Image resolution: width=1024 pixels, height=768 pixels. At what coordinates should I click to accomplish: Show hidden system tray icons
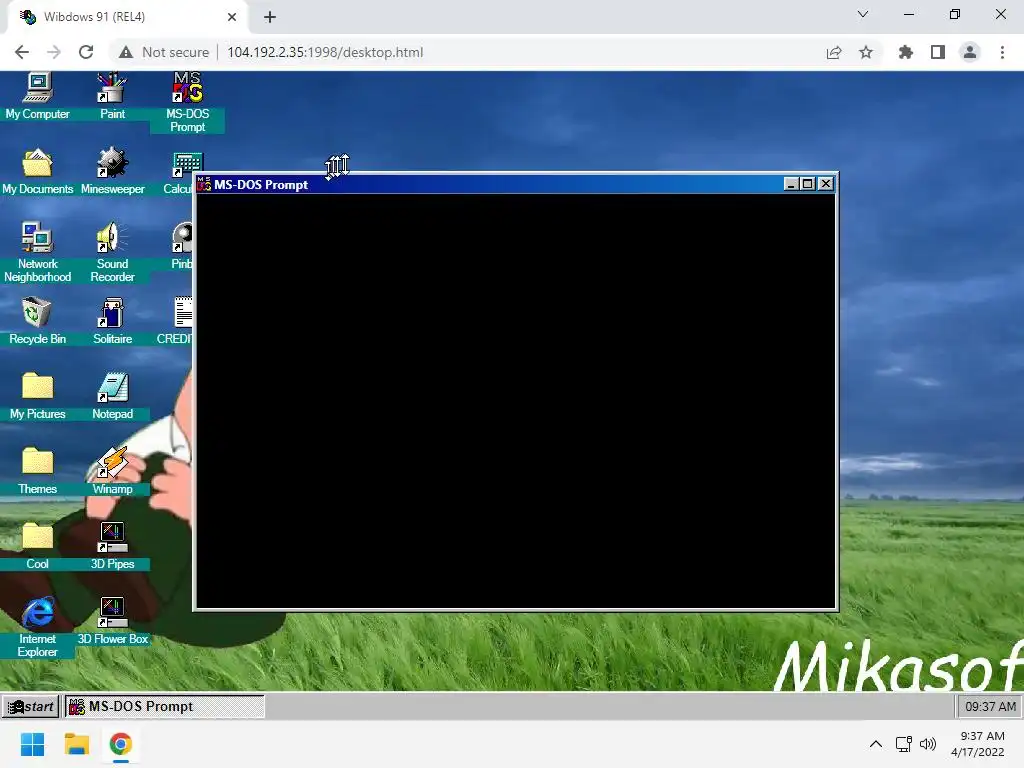(x=876, y=744)
